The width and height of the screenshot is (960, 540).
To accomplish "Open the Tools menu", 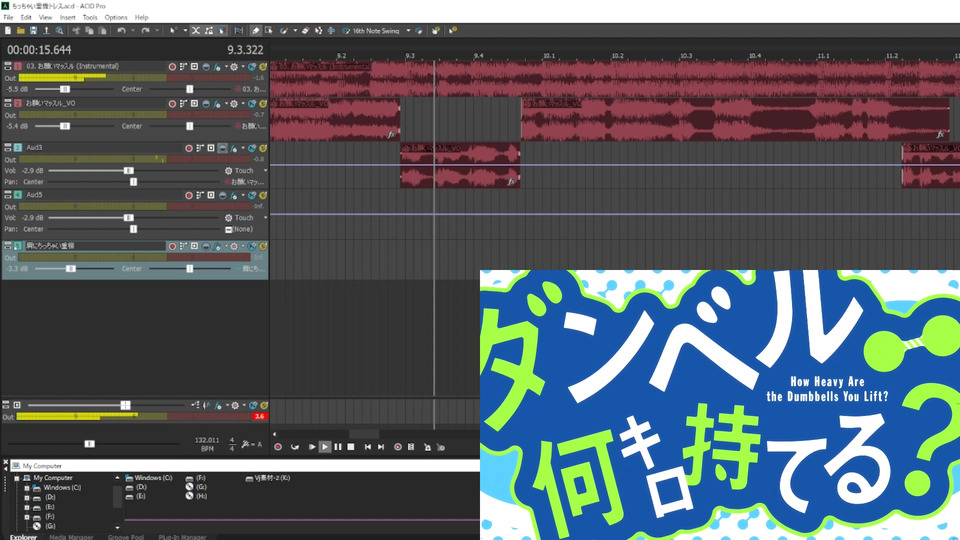I will pyautogui.click(x=90, y=17).
